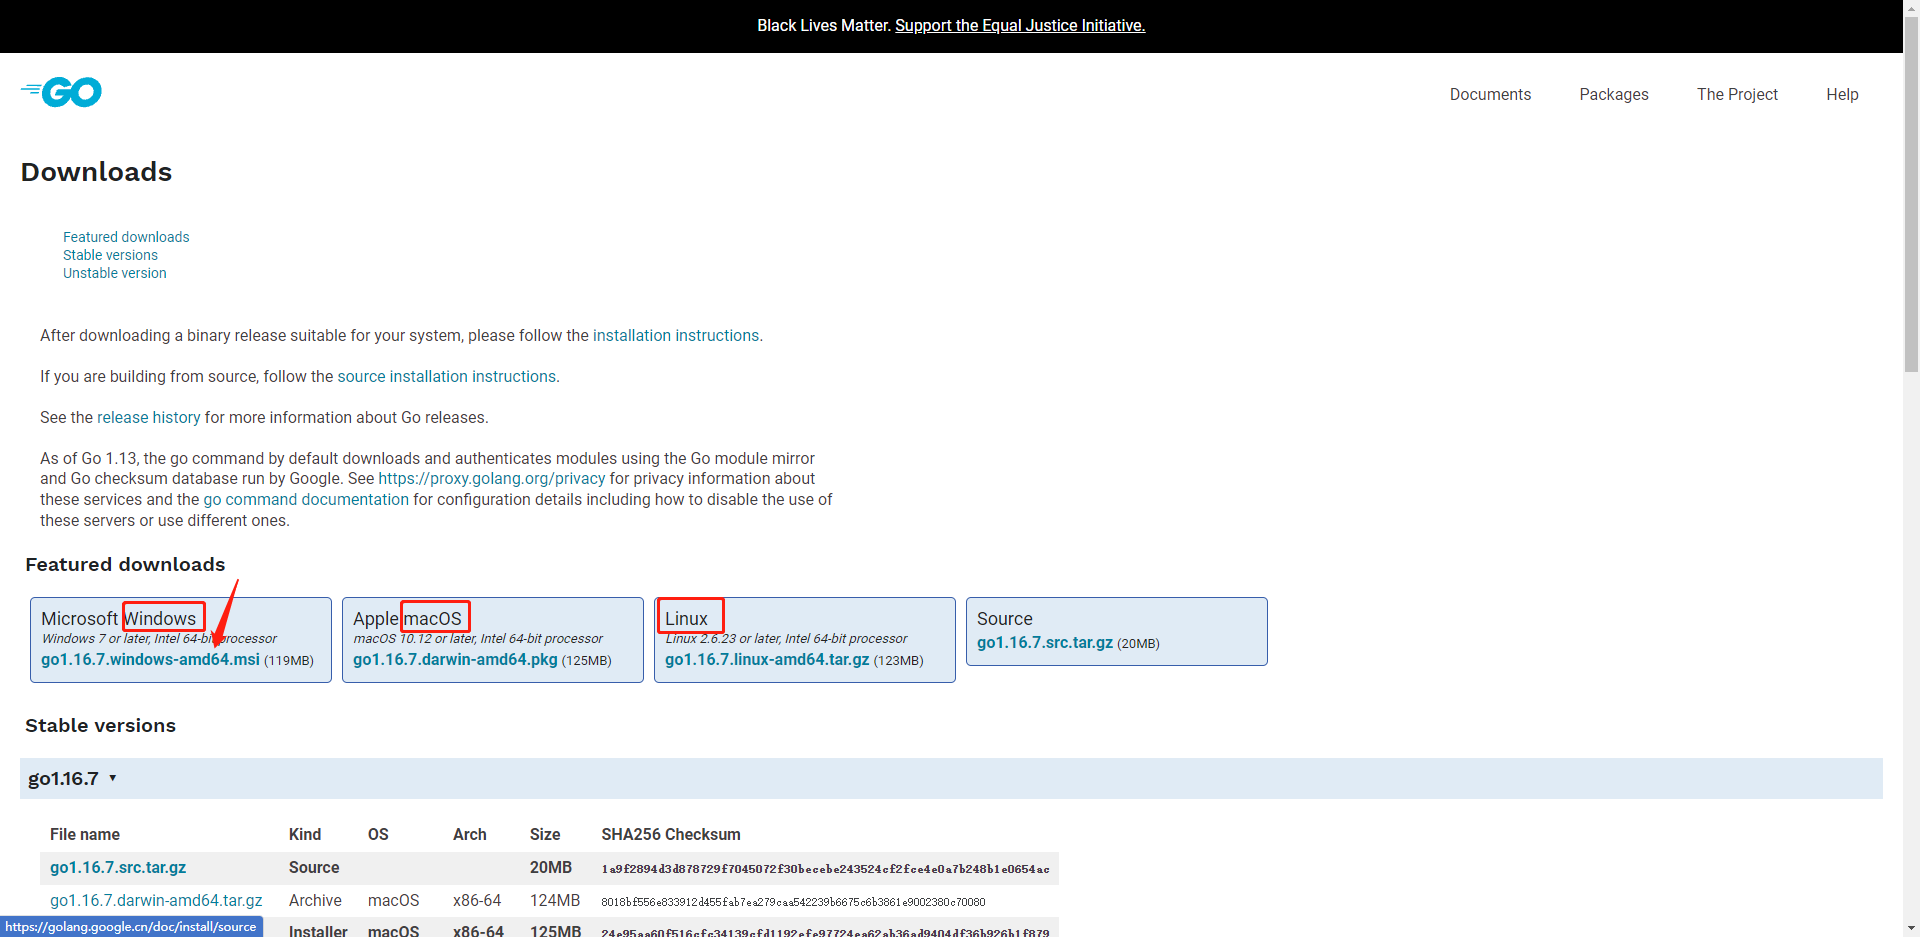The width and height of the screenshot is (1920, 937).
Task: Click the Featured downloads section heading
Action: pos(125,564)
